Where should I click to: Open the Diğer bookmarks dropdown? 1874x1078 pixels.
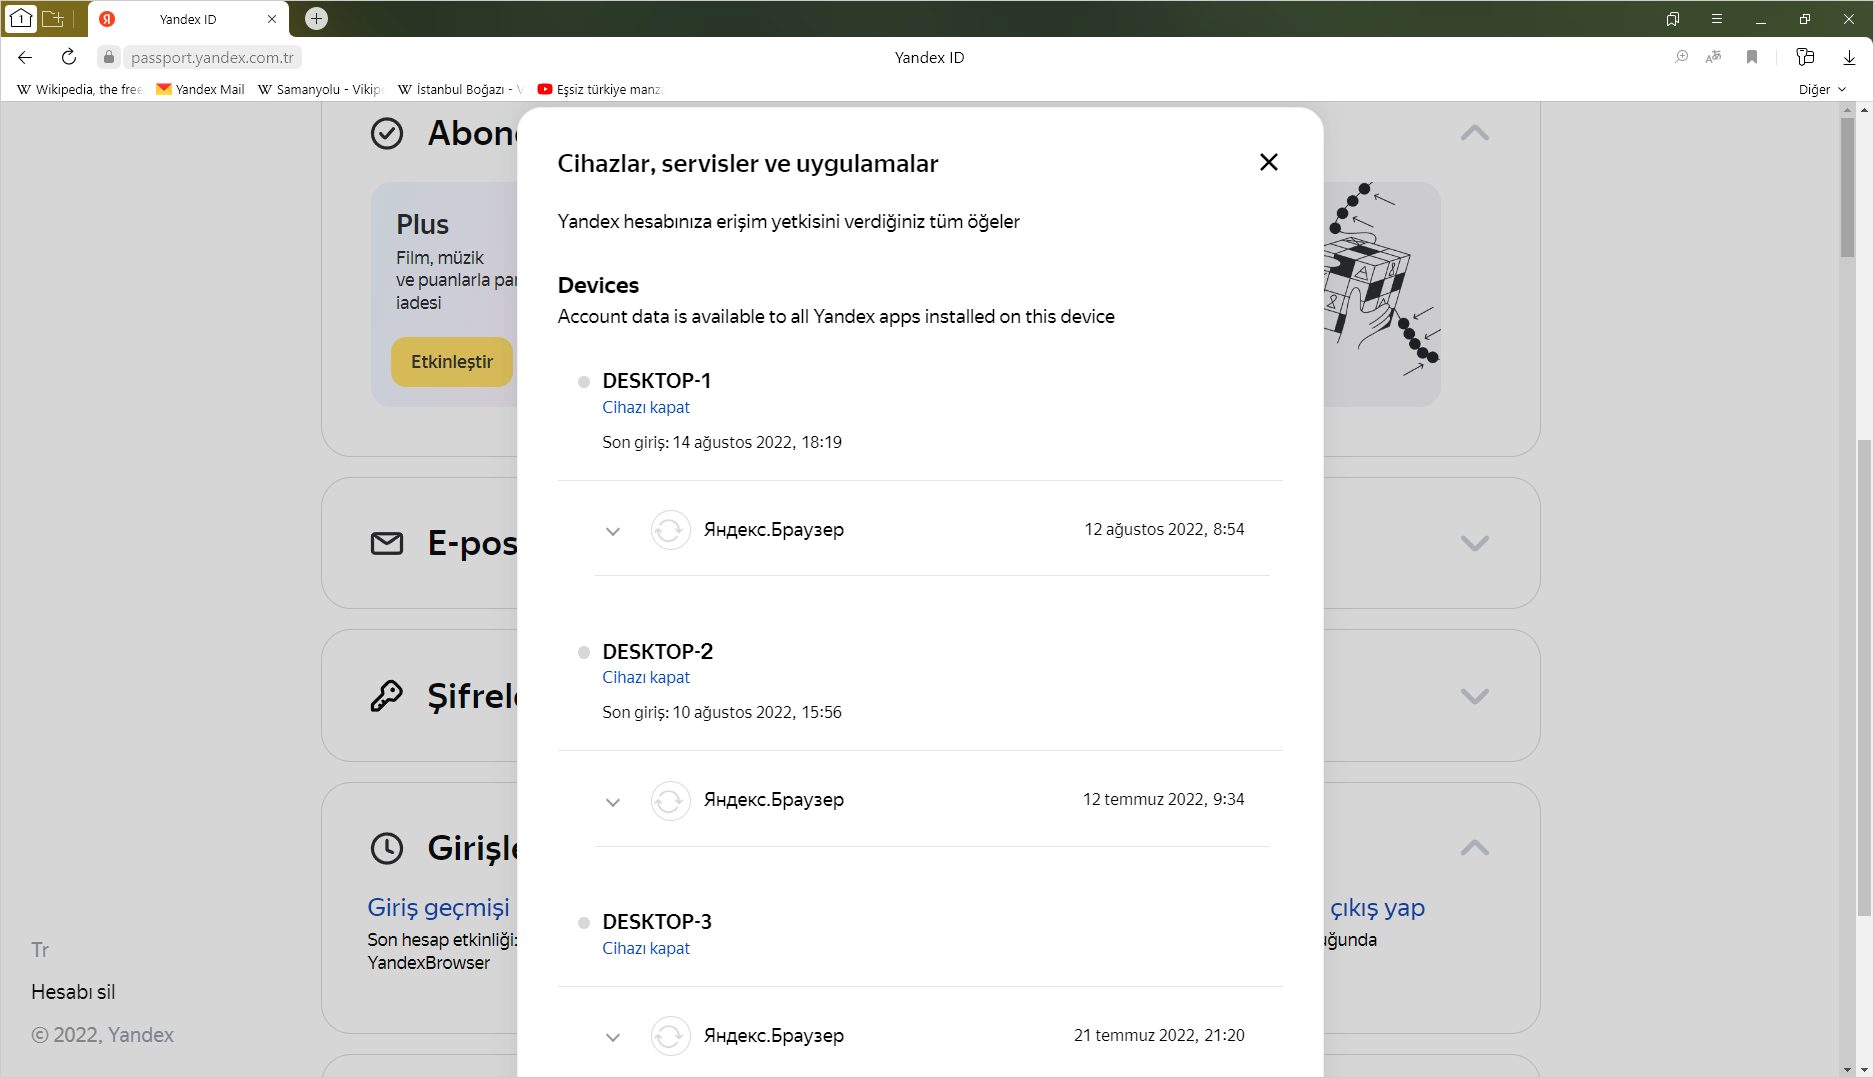coord(1822,89)
